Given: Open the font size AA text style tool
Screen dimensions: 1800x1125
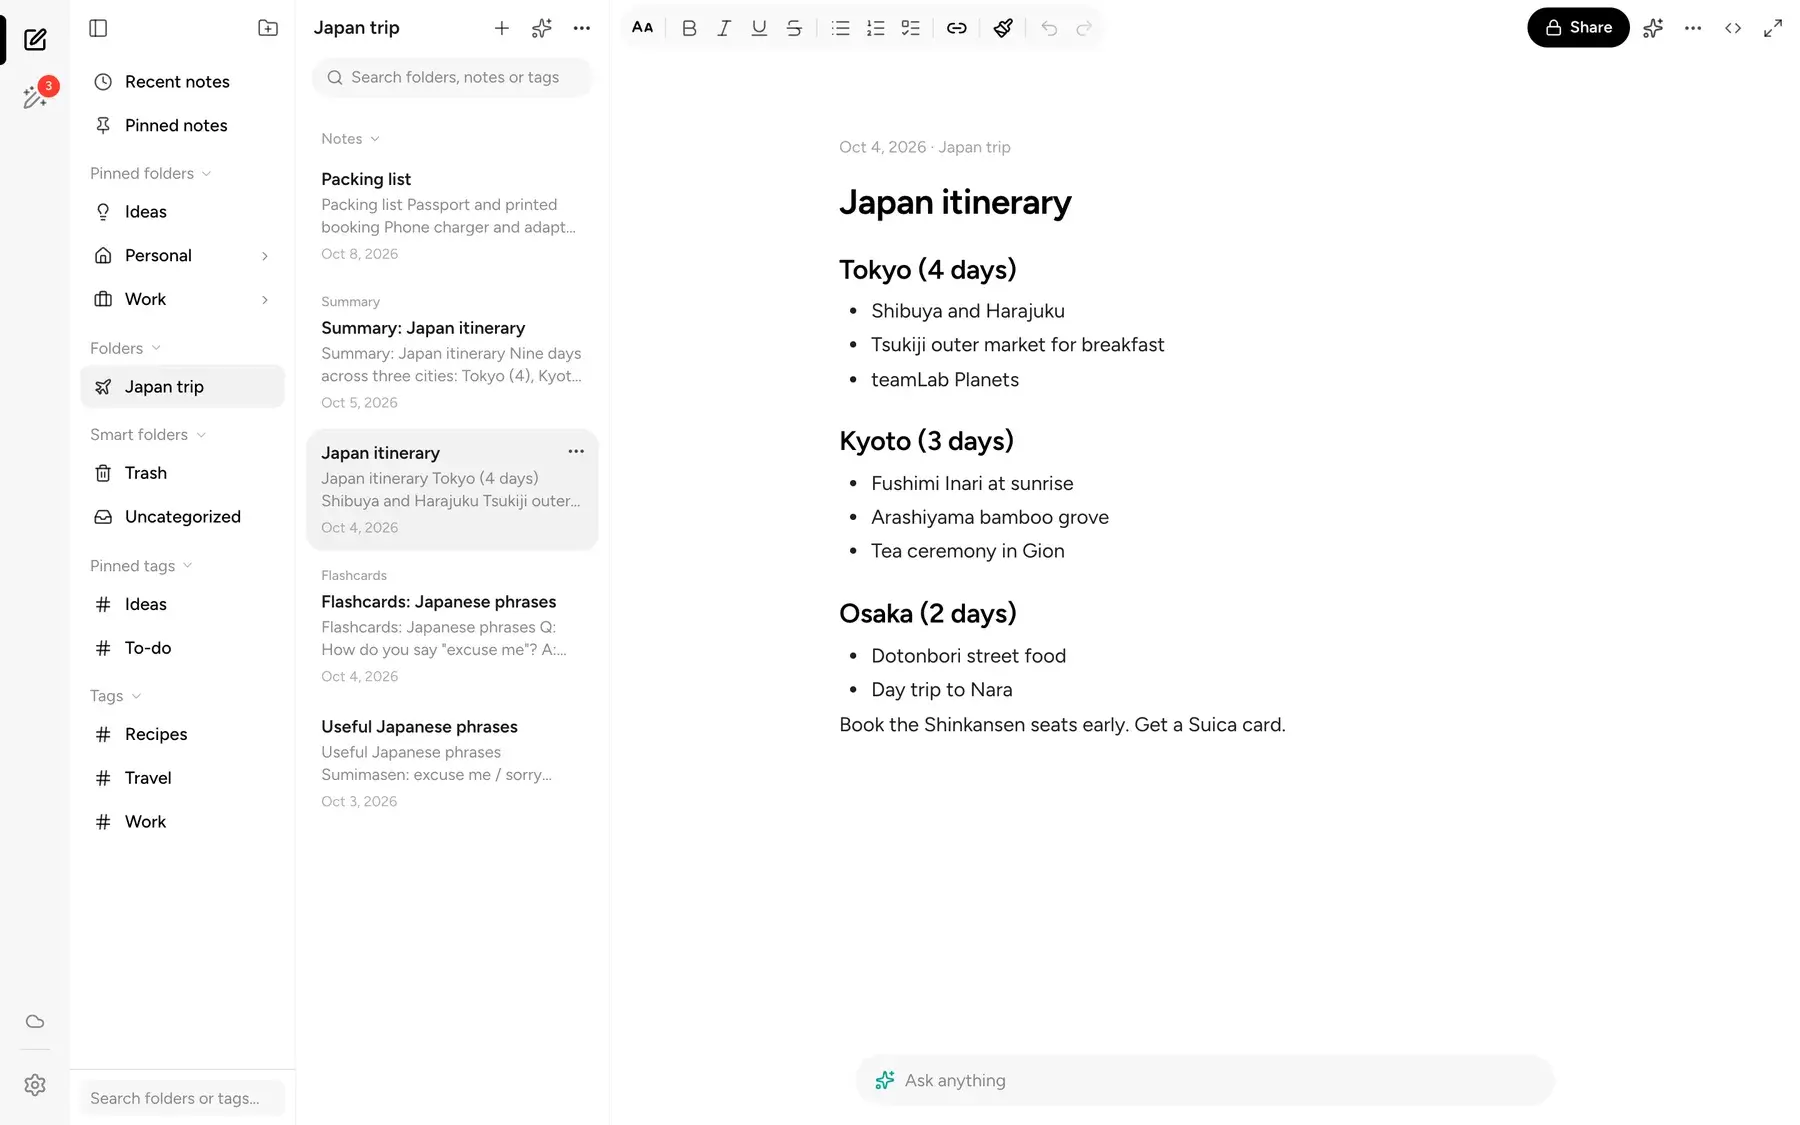Looking at the screenshot, I should [643, 28].
